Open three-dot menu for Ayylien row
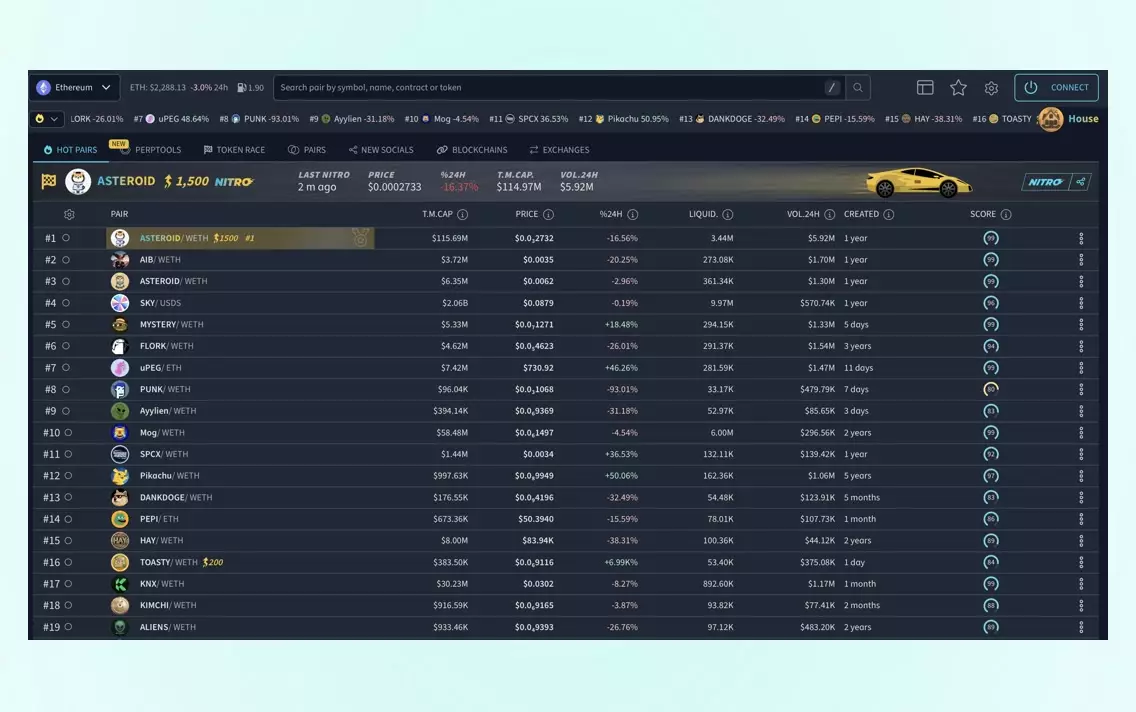1136x712 pixels. (1081, 411)
